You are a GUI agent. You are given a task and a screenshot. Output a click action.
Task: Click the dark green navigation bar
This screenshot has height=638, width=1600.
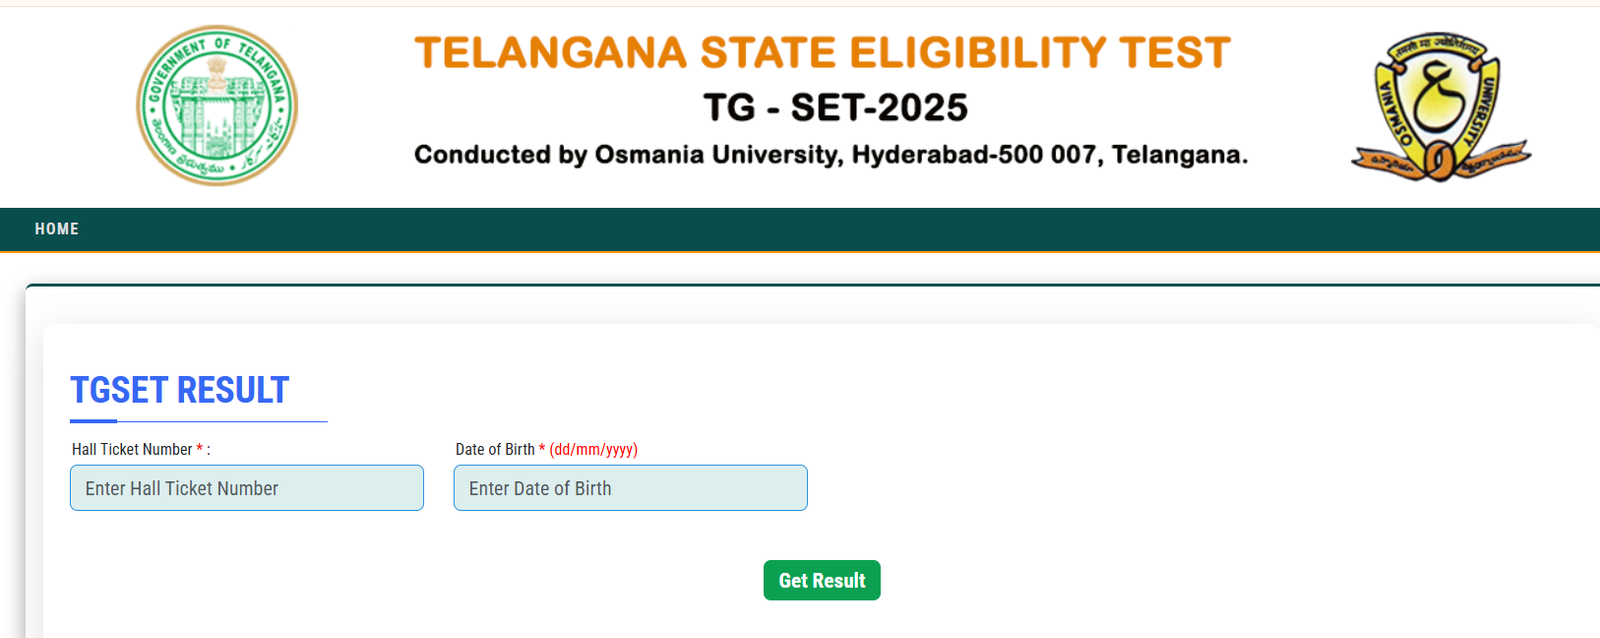tap(800, 229)
